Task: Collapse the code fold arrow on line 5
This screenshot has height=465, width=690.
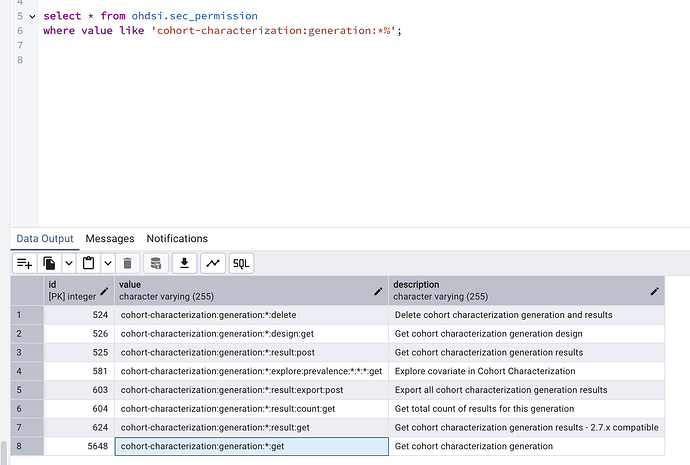Action: [x=32, y=16]
